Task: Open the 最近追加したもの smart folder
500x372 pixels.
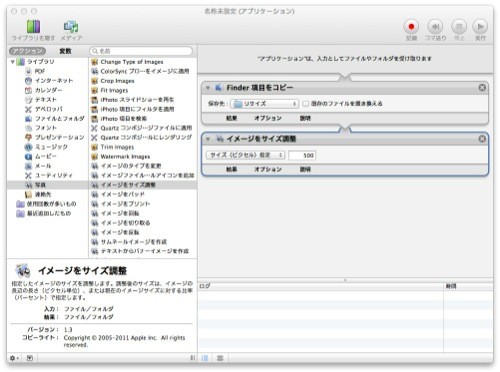Action: [44, 213]
